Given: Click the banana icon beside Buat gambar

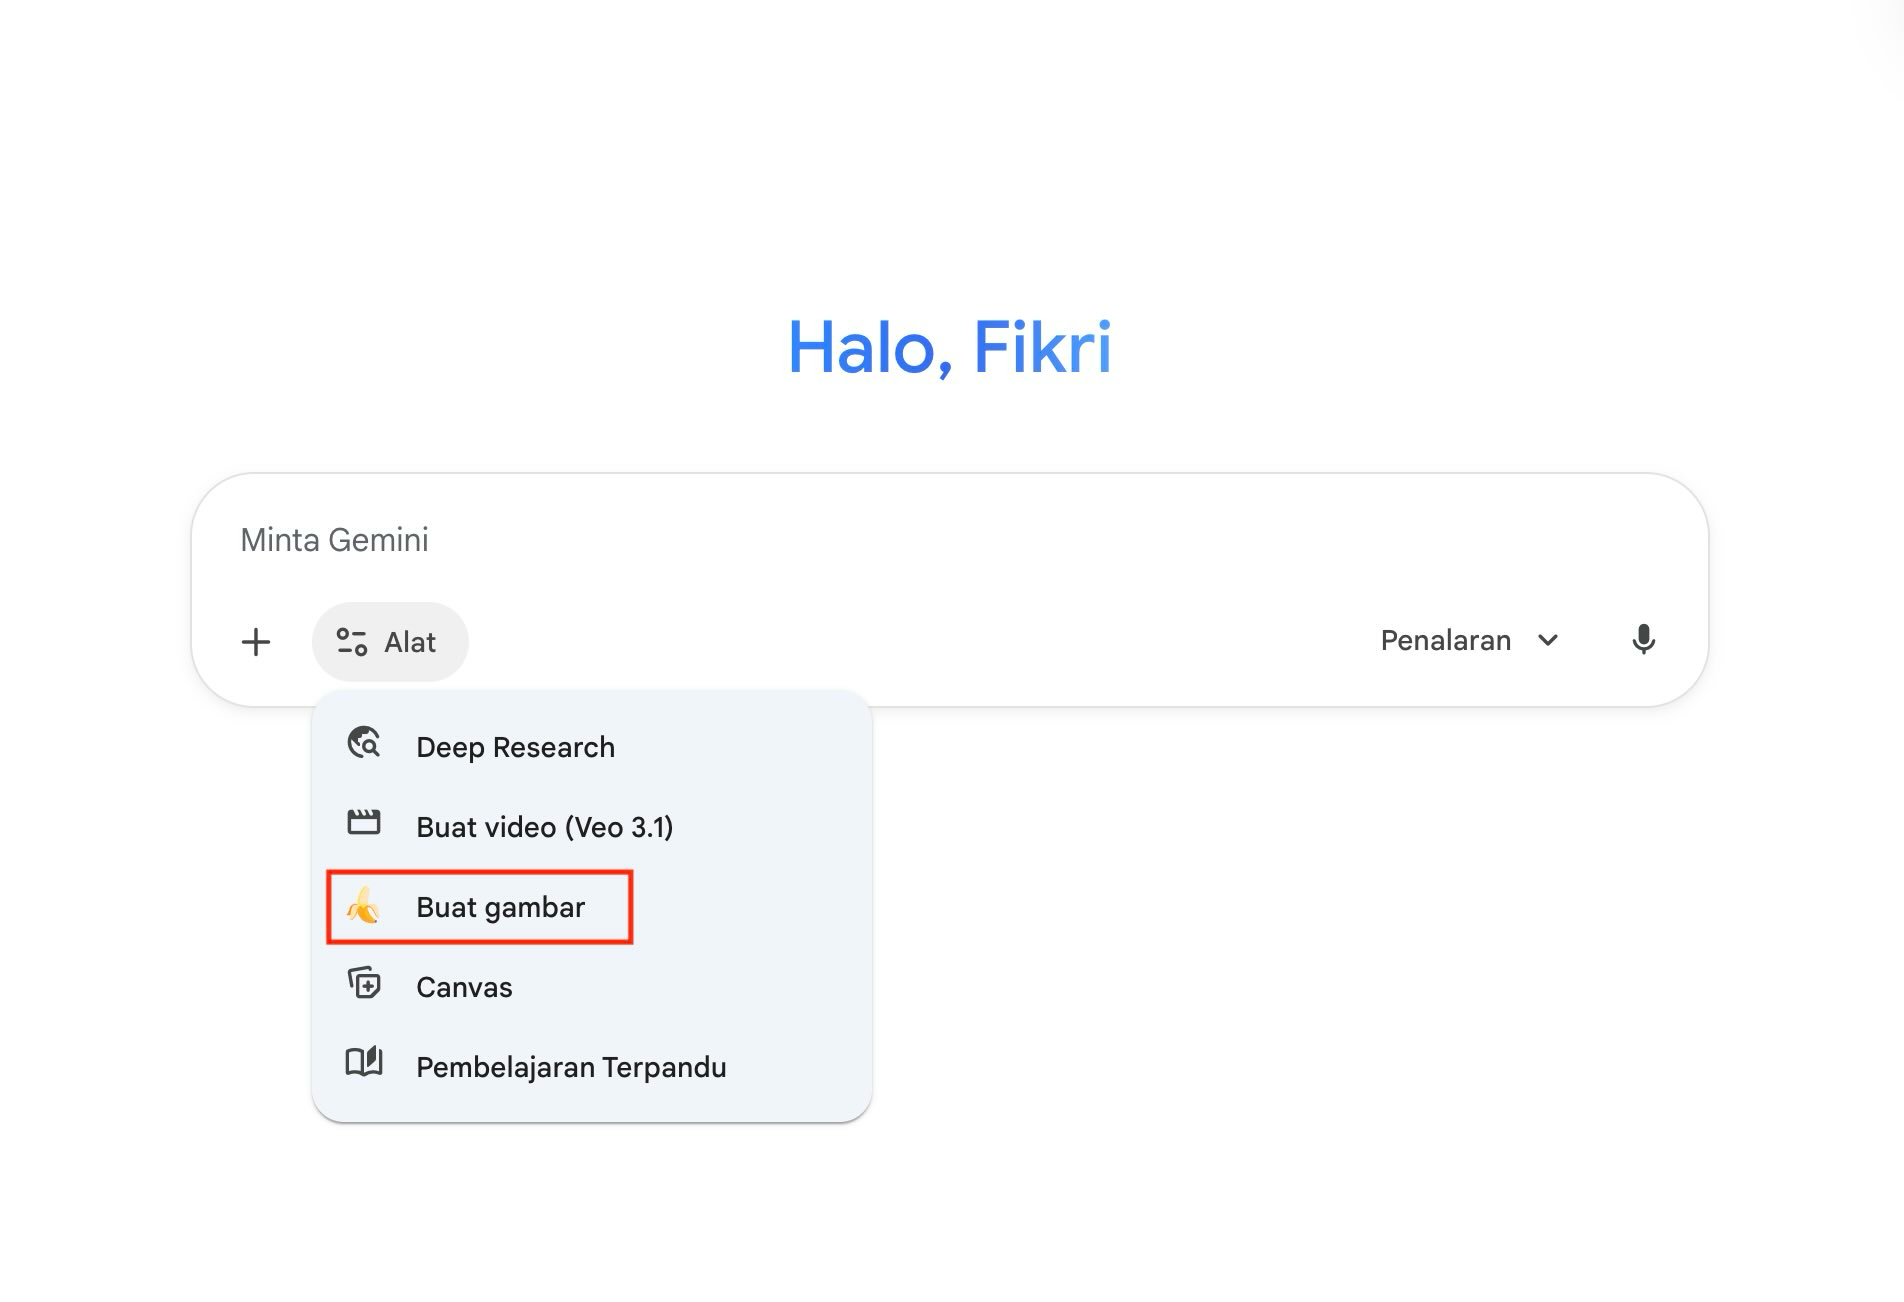Looking at the screenshot, I should [x=363, y=906].
